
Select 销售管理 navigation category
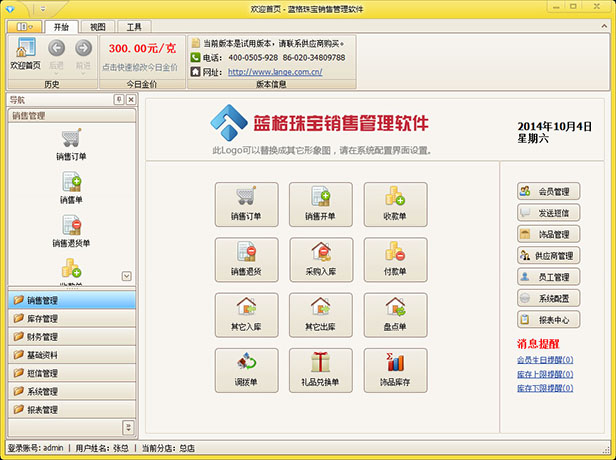72,300
